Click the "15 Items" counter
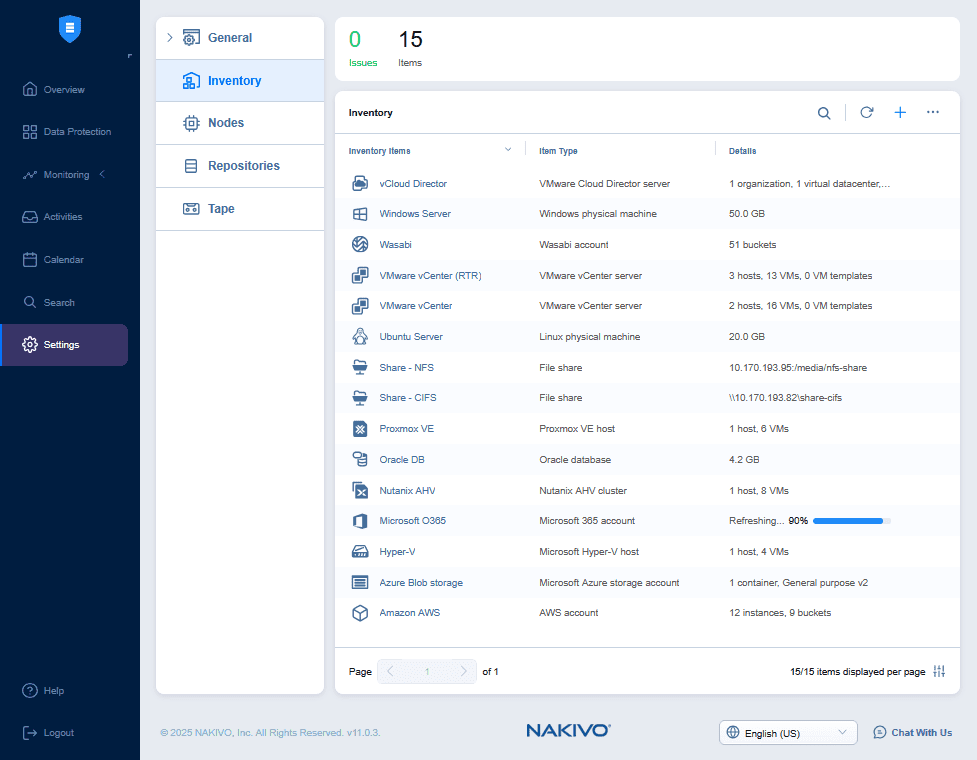This screenshot has height=760, width=977. (410, 48)
